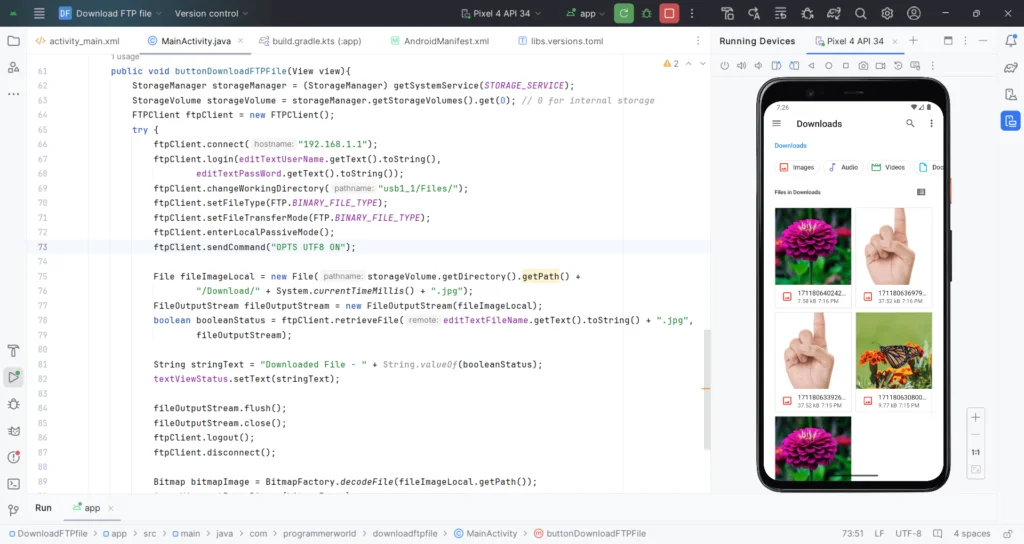
Task: Zoom in on the emulator display
Action: point(975,417)
